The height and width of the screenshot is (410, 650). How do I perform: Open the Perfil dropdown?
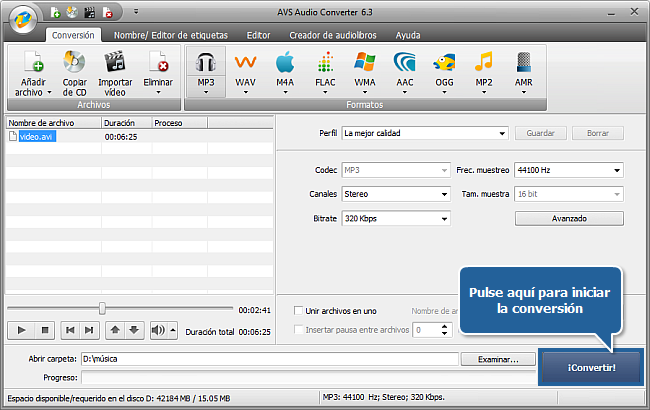point(424,132)
